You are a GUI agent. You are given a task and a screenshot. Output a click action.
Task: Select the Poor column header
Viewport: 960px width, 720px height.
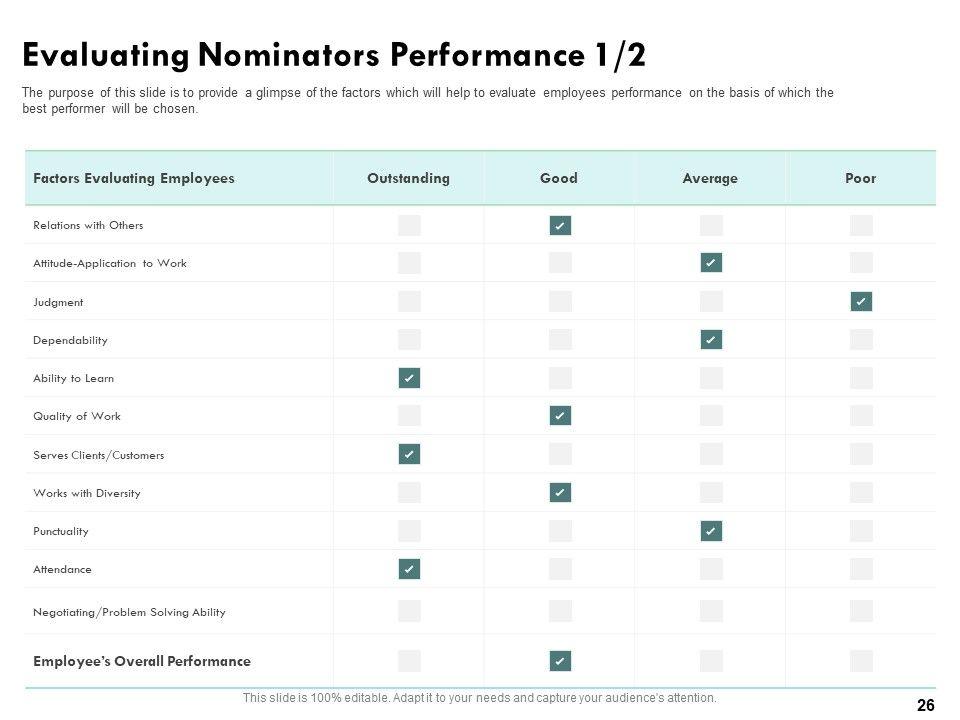(x=860, y=178)
